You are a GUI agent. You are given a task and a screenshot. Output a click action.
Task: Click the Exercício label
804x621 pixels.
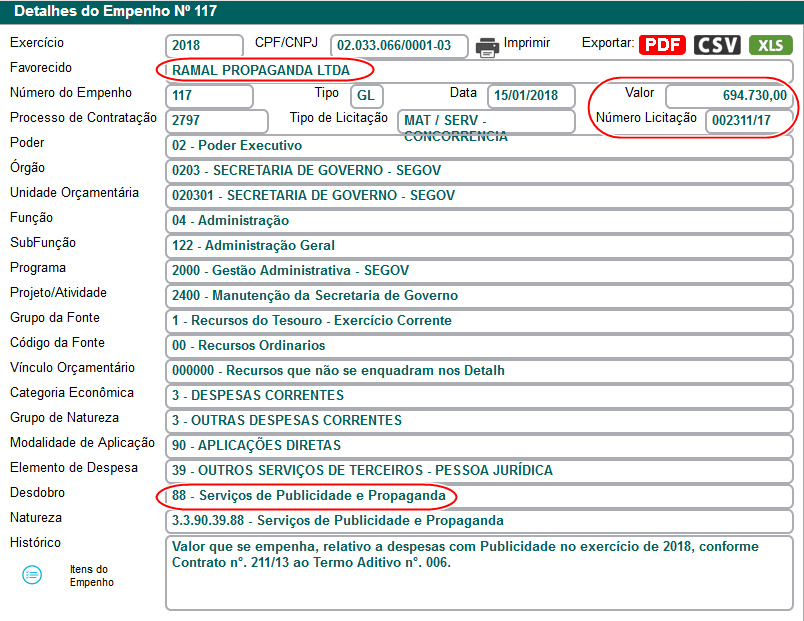point(37,43)
